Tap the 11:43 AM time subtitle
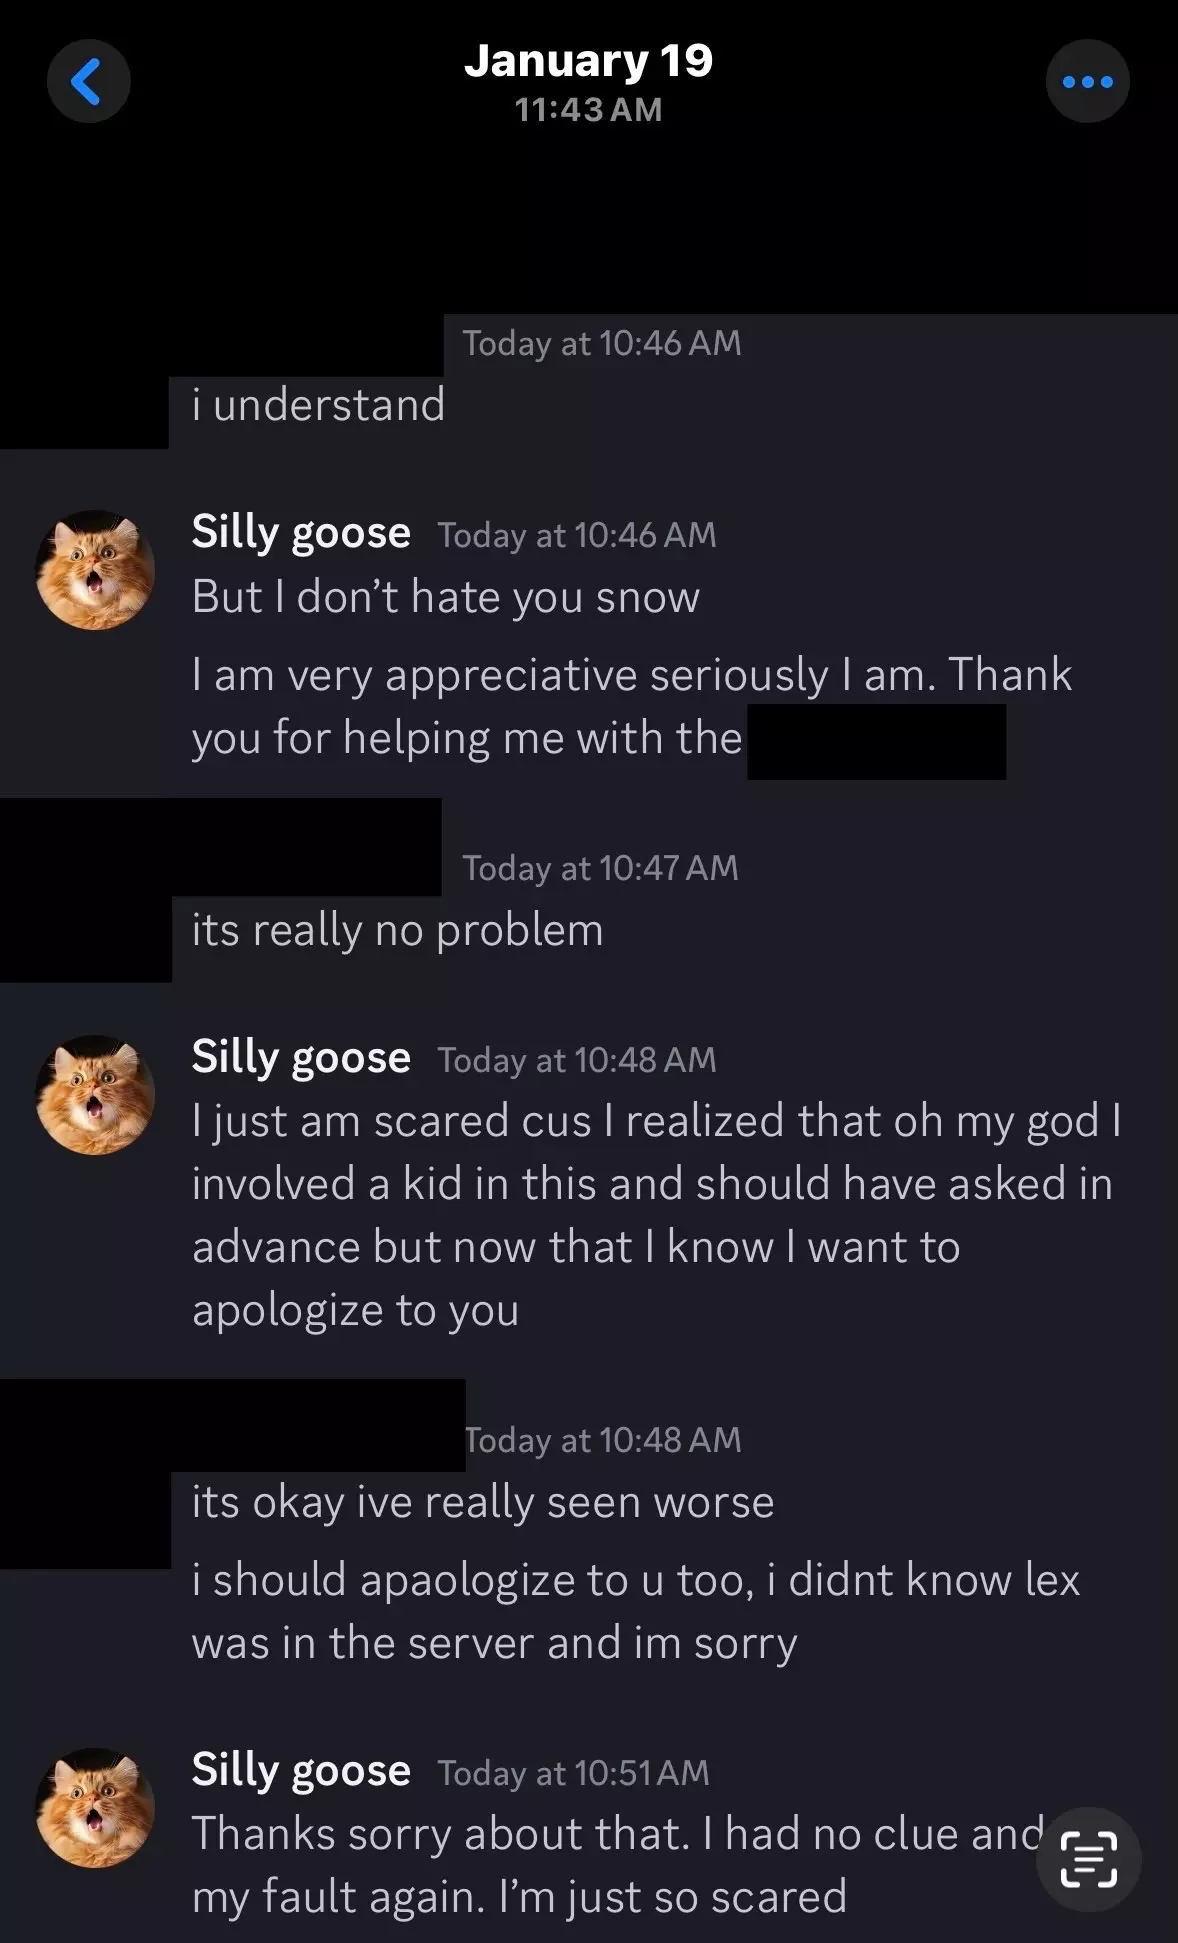1178x1943 pixels. pos(588,109)
